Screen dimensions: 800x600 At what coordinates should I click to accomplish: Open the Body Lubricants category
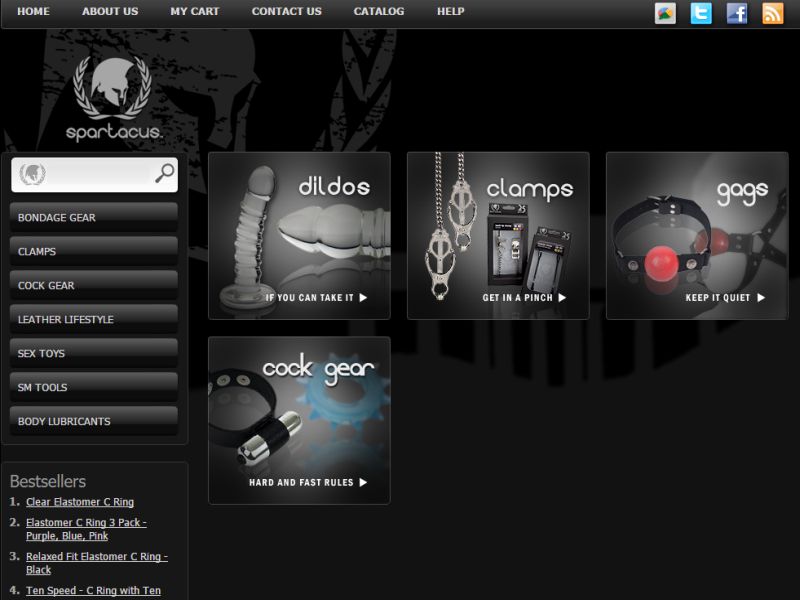coord(94,422)
